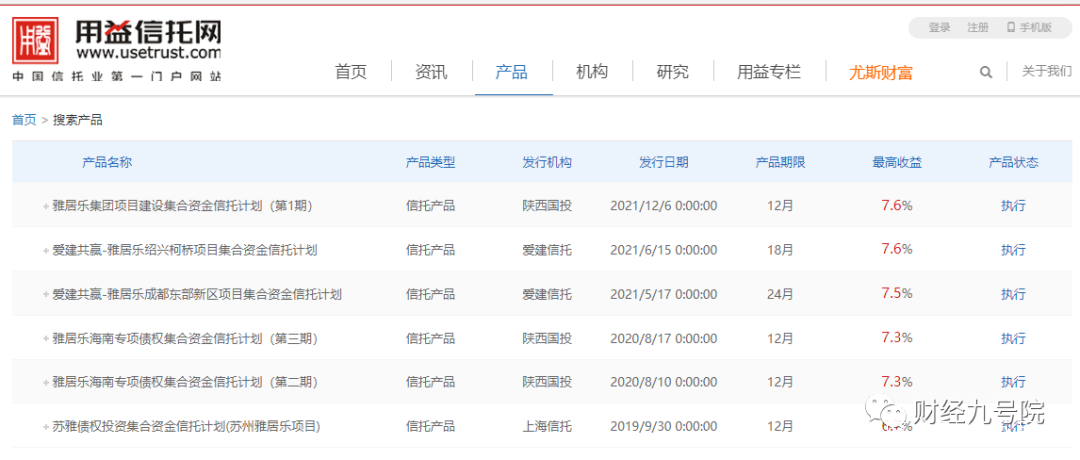Screen dimensions: 1080x460
Task: Click the 发行日期 column header
Action: (663, 163)
